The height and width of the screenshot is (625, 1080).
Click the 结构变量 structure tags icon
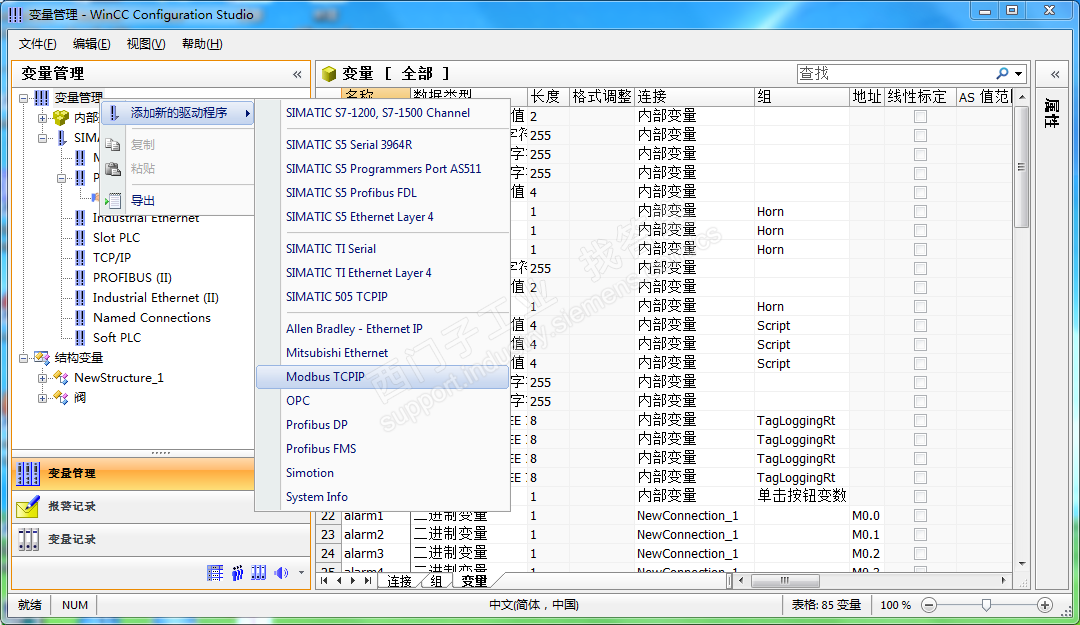42,358
